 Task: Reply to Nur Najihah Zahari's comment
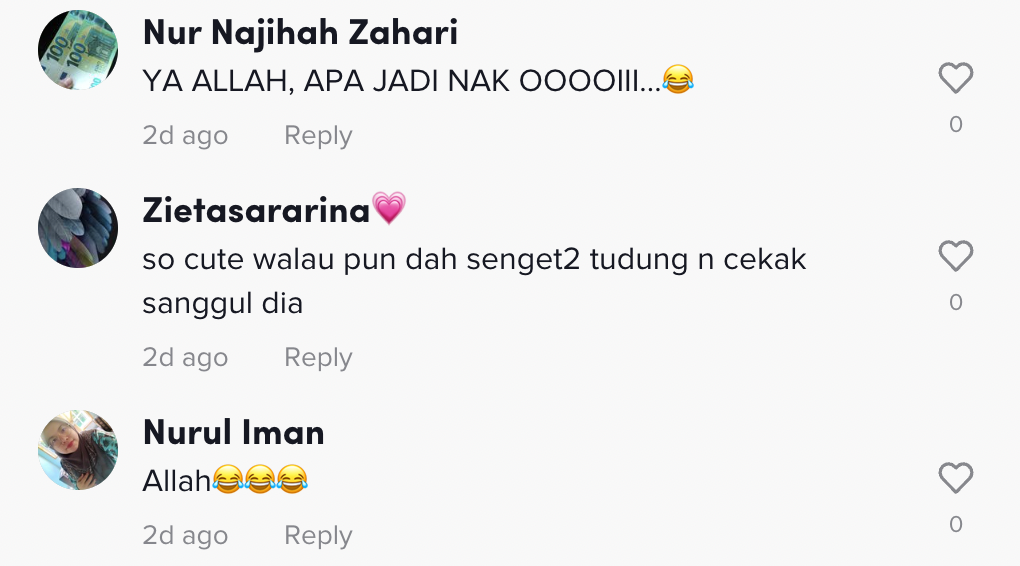pyautogui.click(x=318, y=135)
